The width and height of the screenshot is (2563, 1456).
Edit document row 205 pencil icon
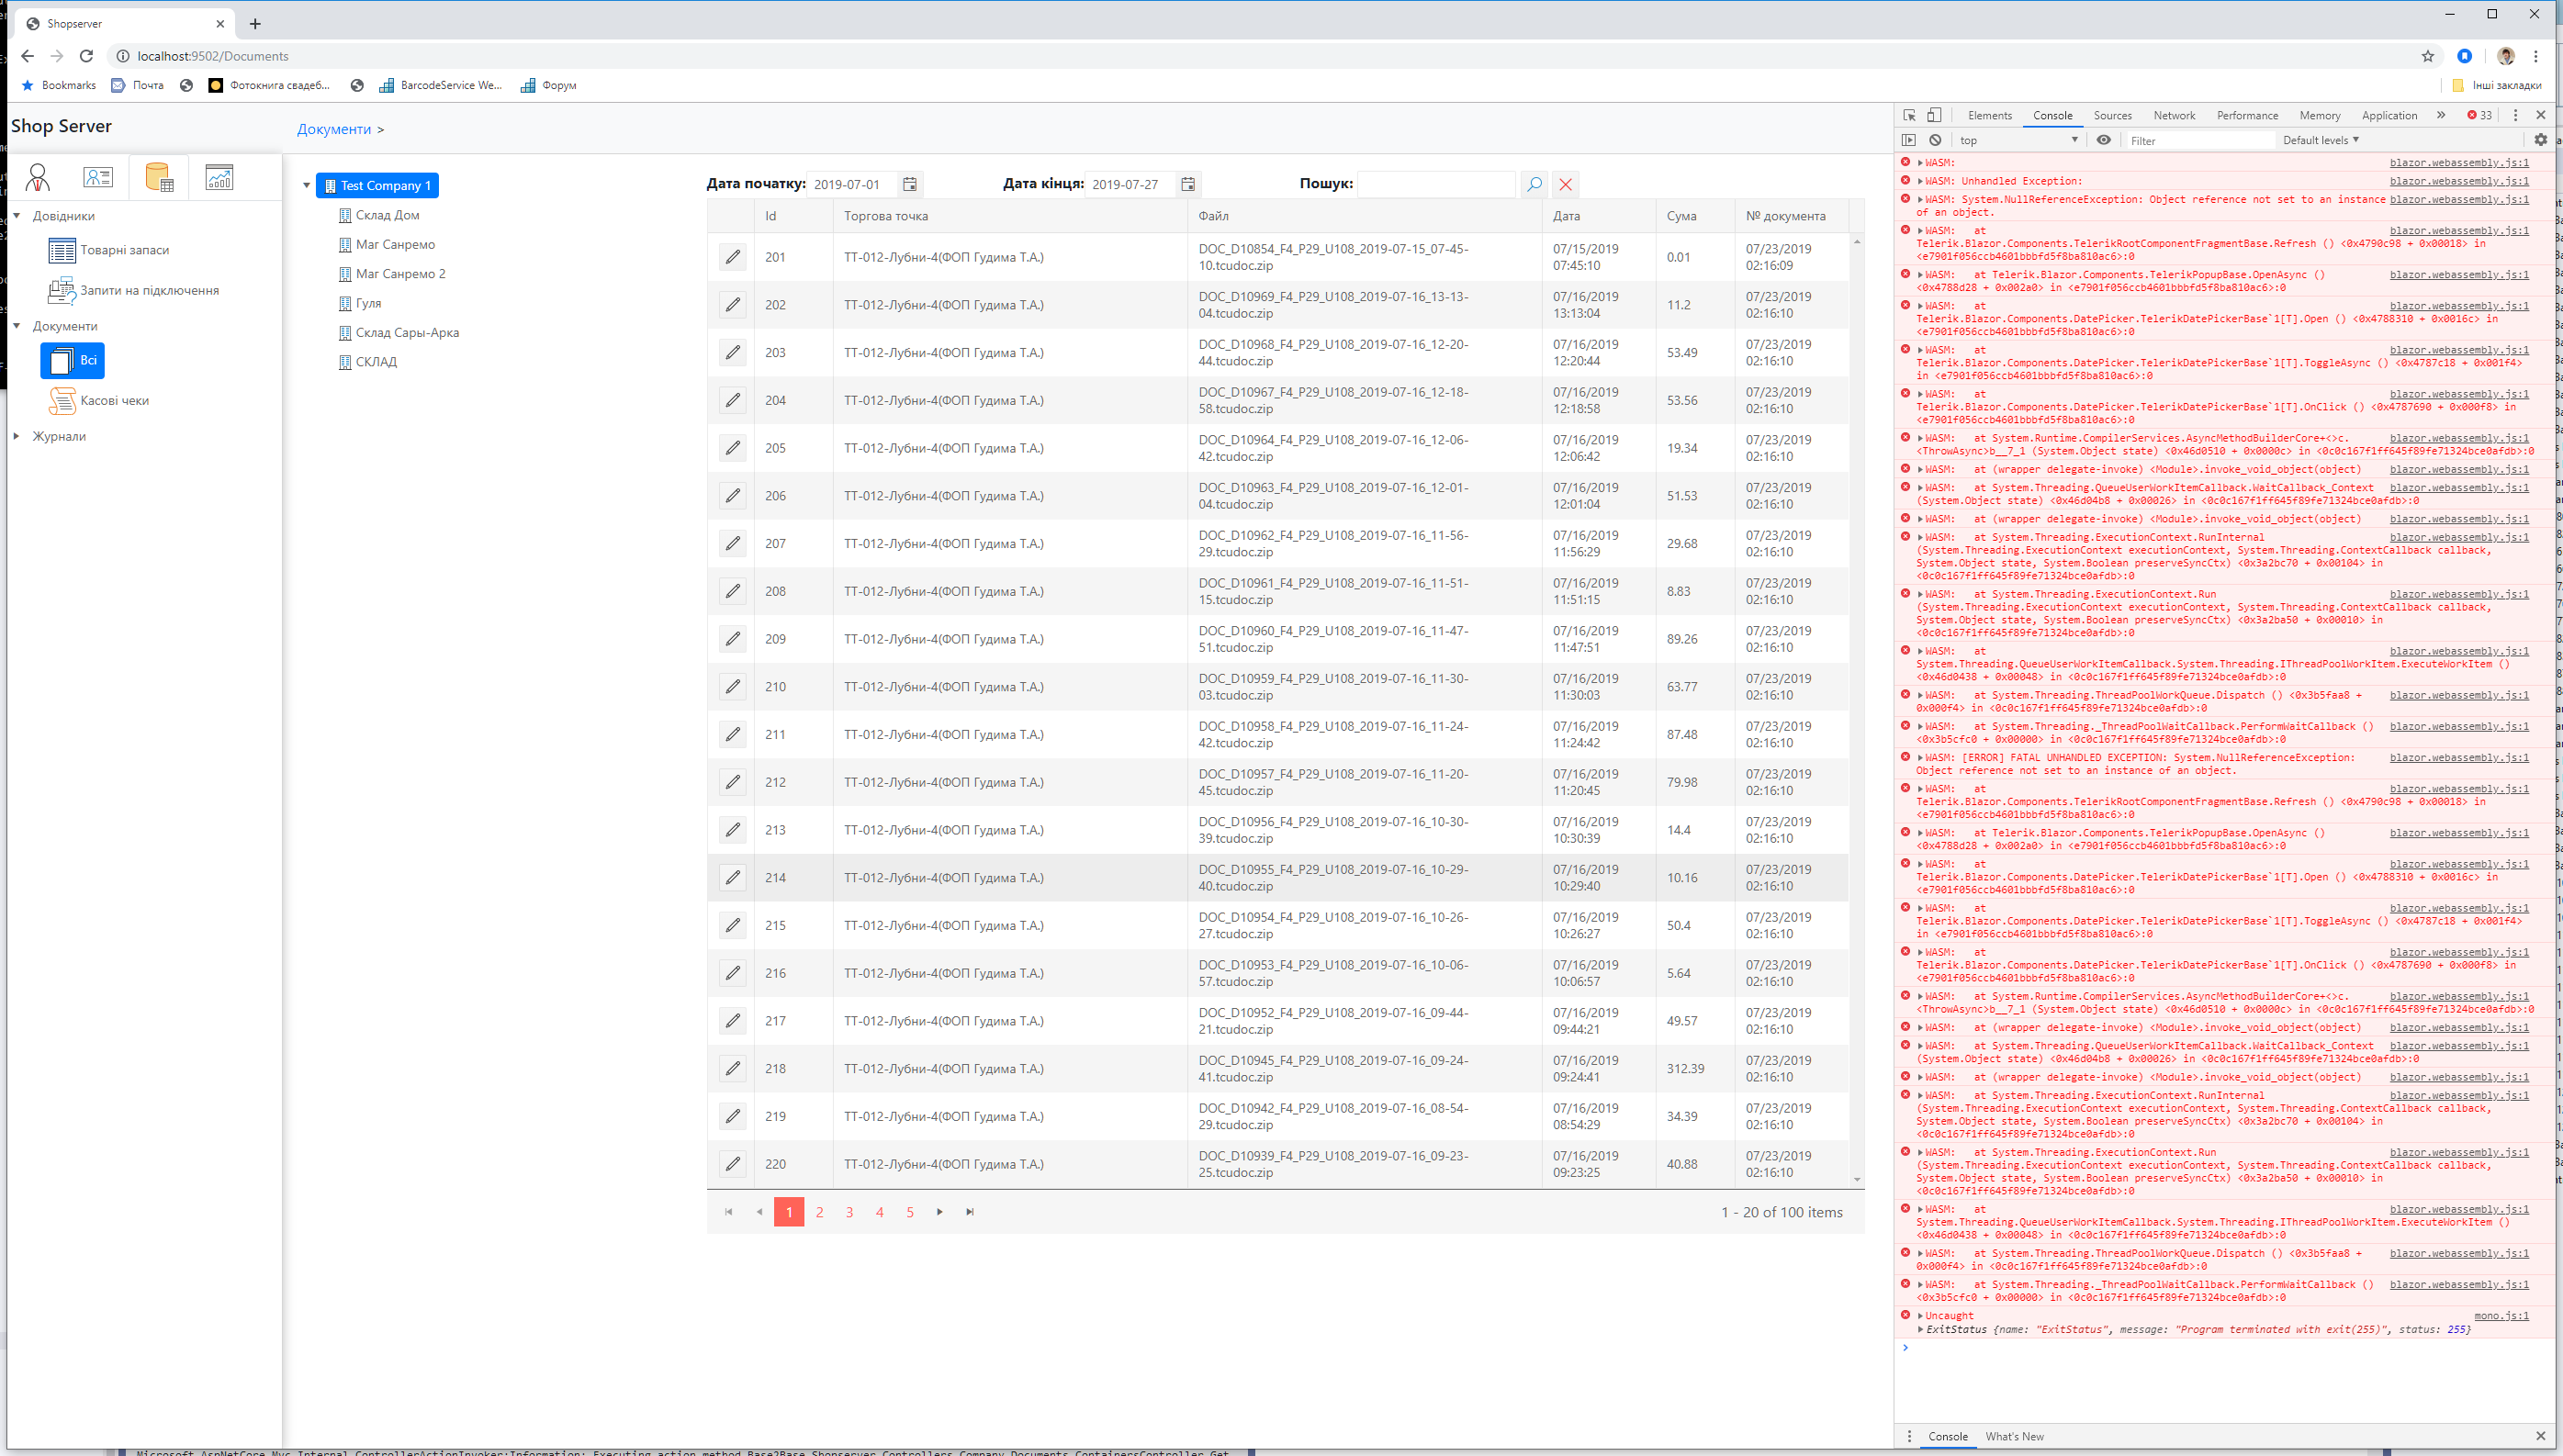(x=732, y=448)
